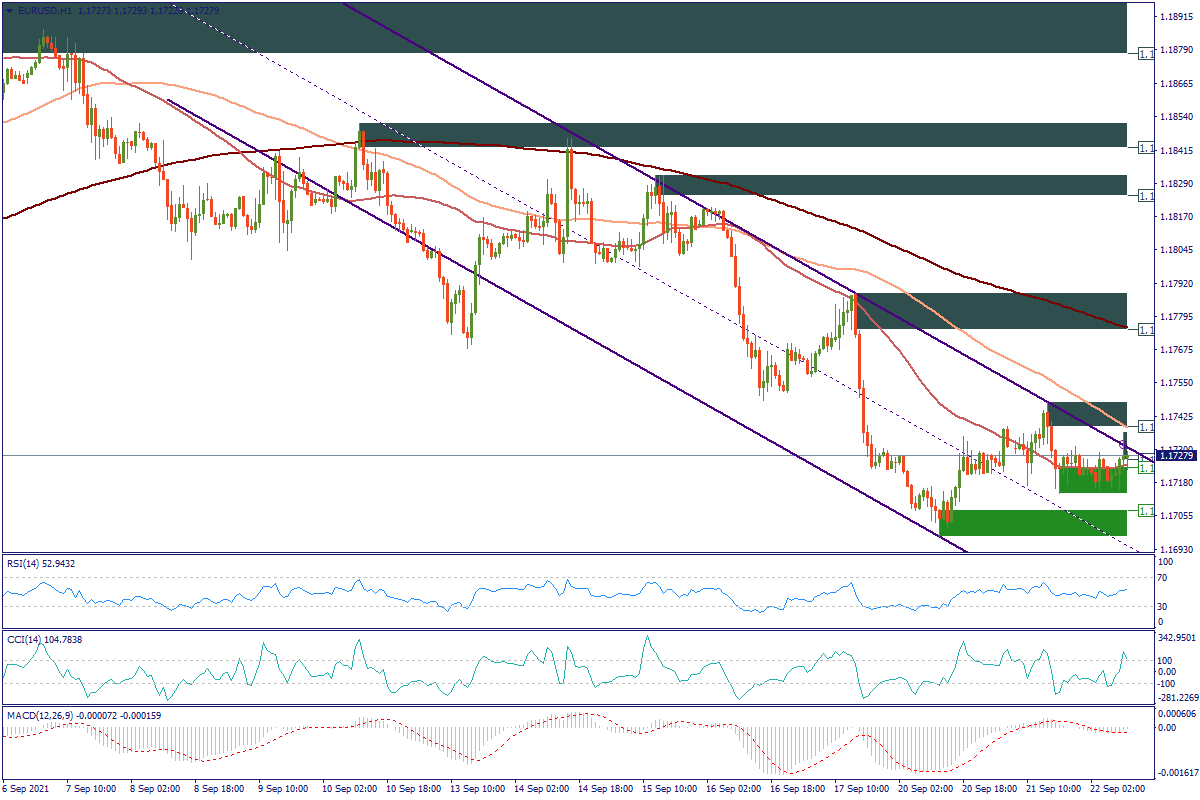1200x800 pixels.
Task: Click the price tag beside the top resistance zone
Action: 1146,53
